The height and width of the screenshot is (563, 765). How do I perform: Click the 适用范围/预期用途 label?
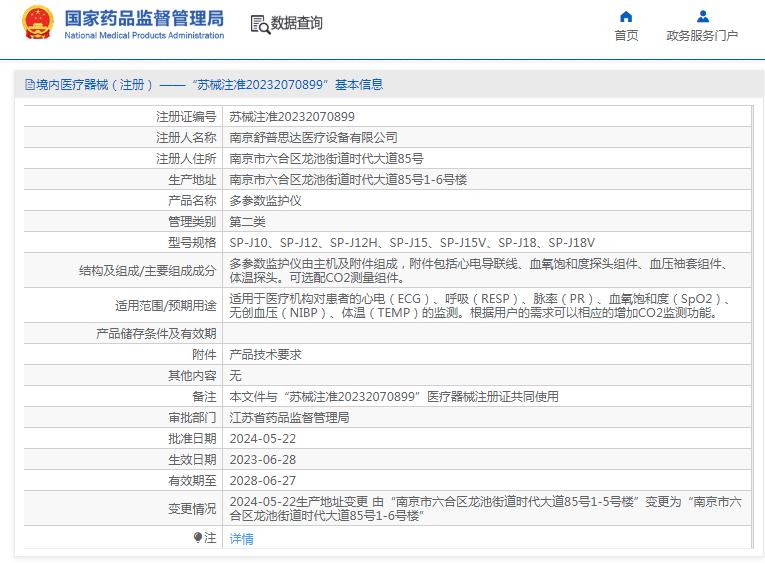click(x=165, y=305)
